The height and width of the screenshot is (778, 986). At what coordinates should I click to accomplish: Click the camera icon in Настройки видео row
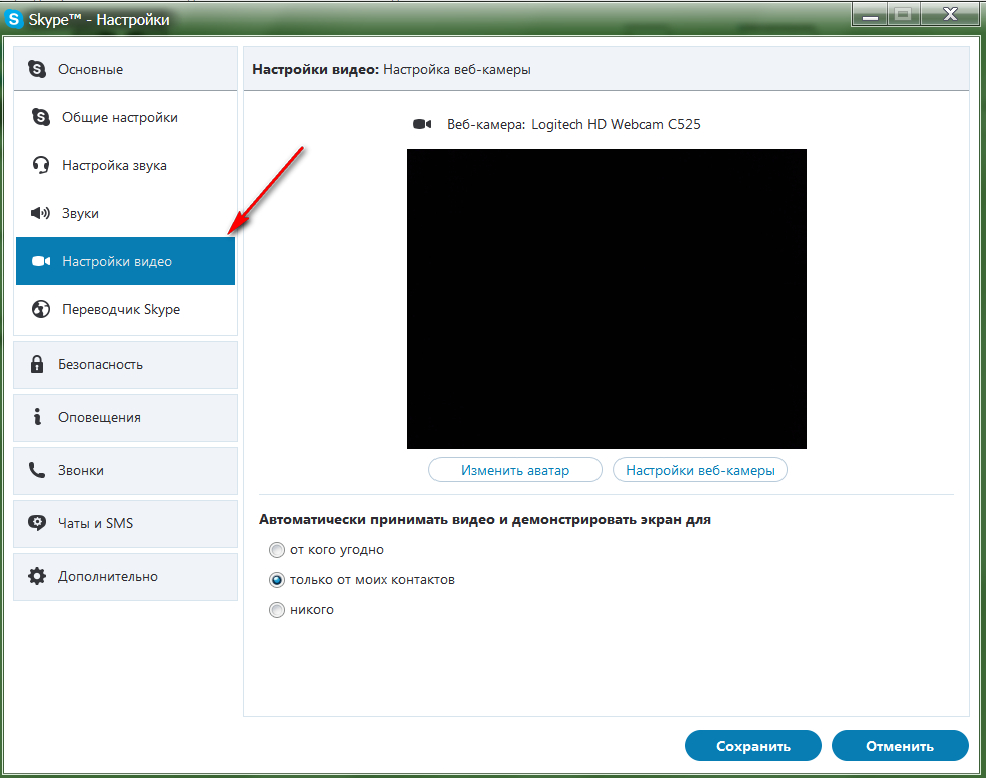click(x=41, y=261)
